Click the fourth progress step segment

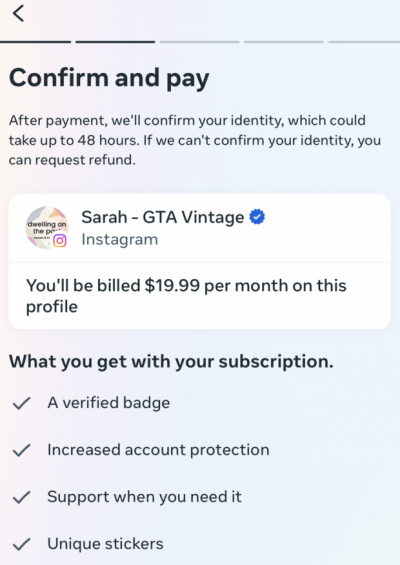(x=284, y=42)
